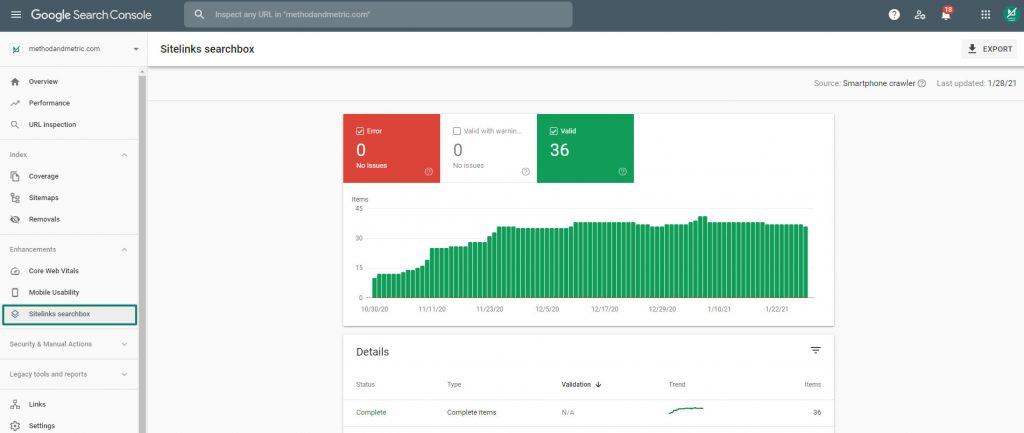Click the Settings gear icon
Screen dimensions: 1024x433
[x=15, y=426]
